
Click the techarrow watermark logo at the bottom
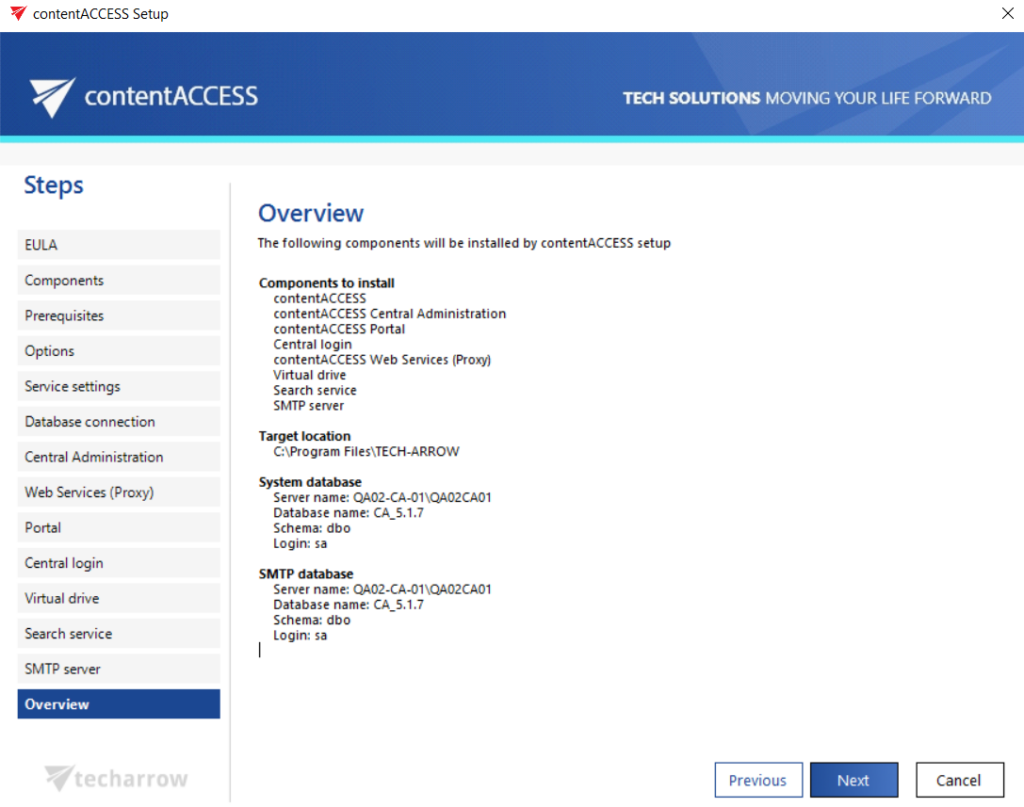tap(116, 778)
